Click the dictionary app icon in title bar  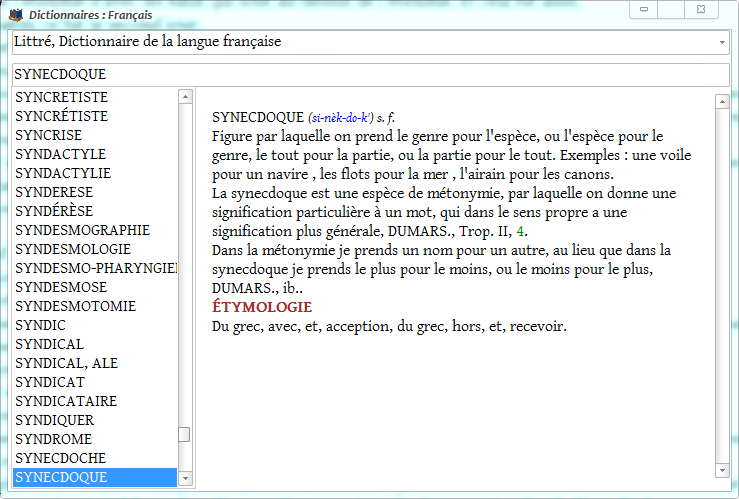(x=16, y=15)
